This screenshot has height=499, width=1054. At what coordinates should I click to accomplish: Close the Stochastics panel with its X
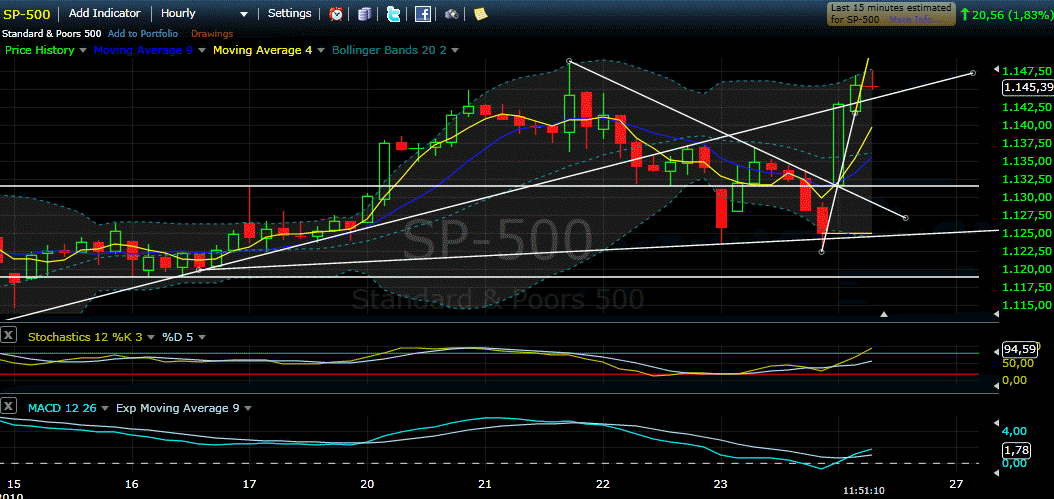point(8,334)
